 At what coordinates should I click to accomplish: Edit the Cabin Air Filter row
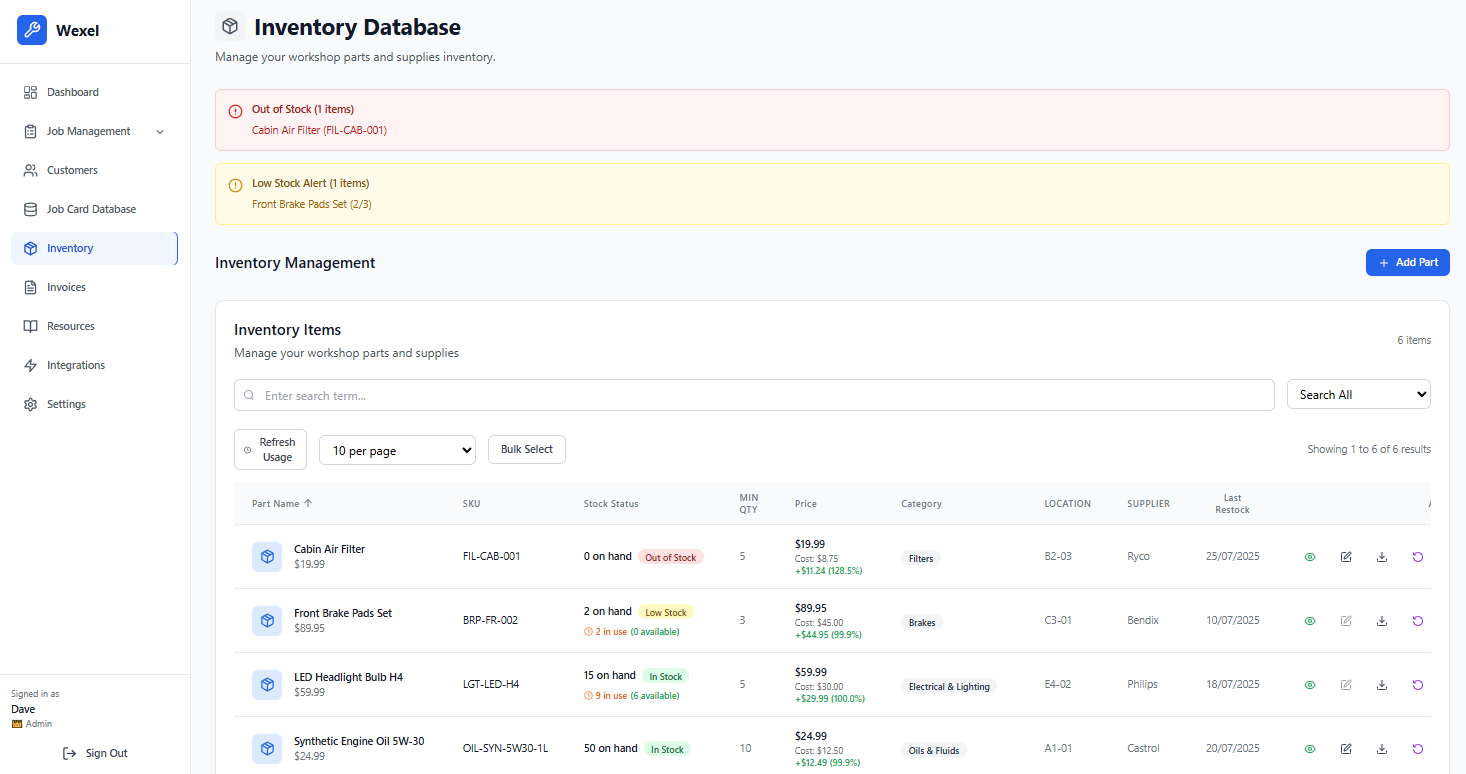click(x=1346, y=557)
